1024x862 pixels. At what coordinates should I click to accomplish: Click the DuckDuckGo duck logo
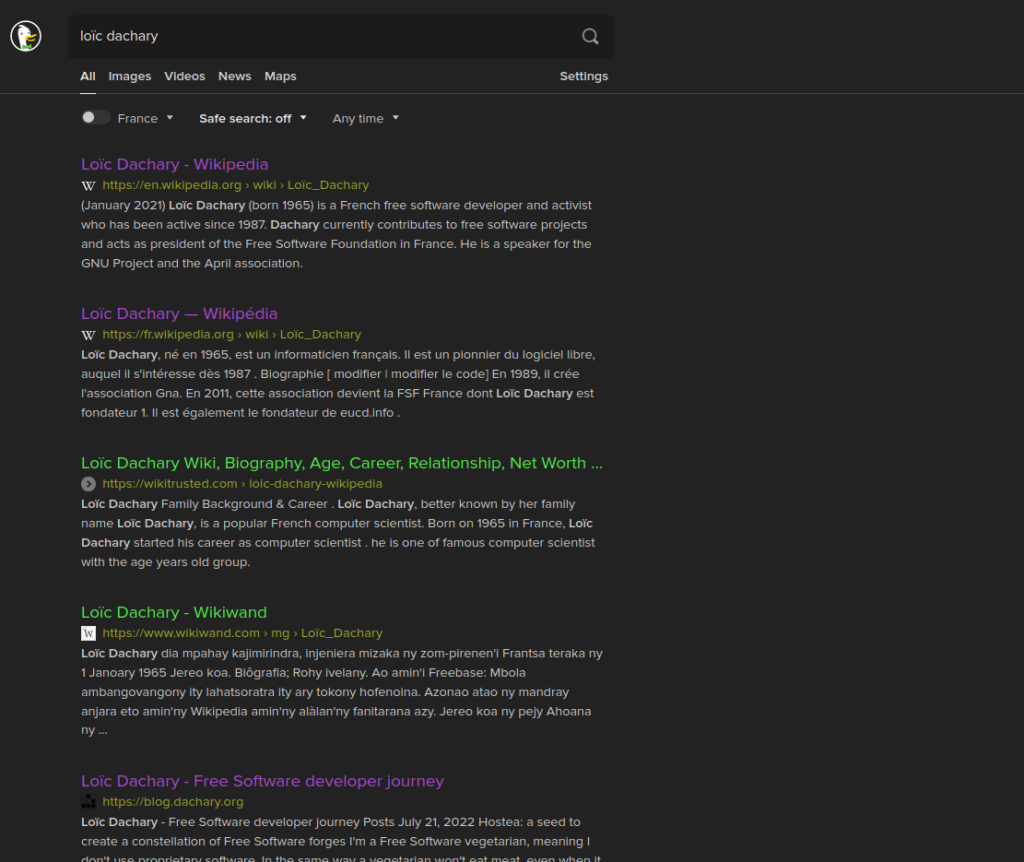coord(26,36)
